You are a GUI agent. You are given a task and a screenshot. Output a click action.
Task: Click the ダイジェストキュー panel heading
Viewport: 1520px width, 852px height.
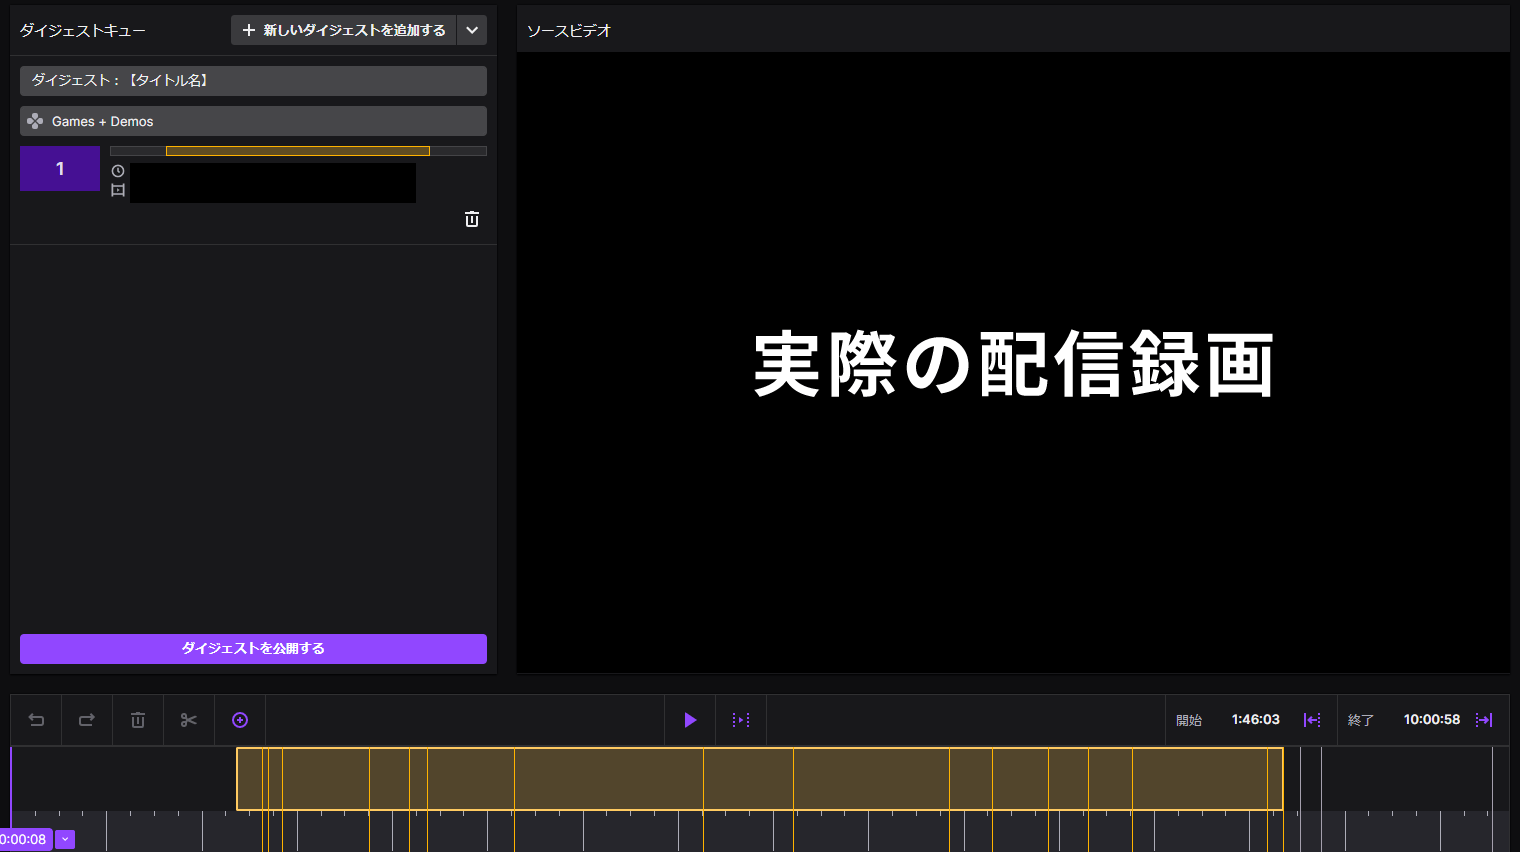click(83, 31)
